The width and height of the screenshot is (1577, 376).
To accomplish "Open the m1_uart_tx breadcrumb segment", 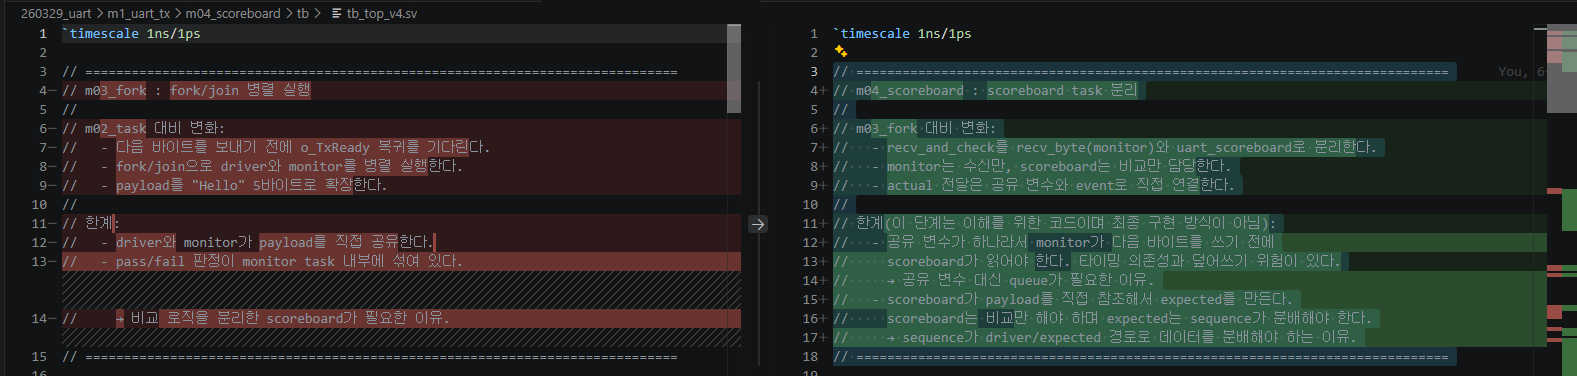I will [138, 13].
